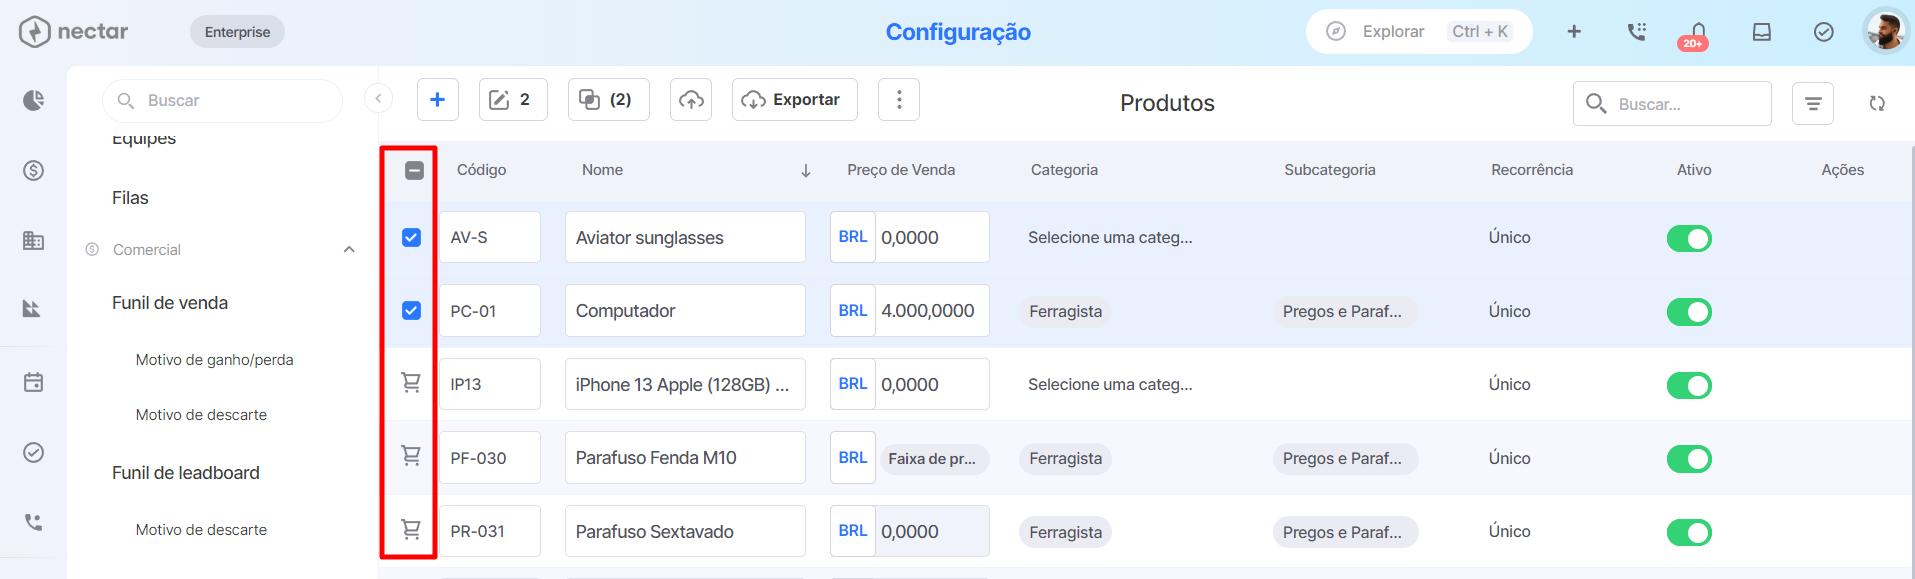The height and width of the screenshot is (579, 1915).
Task: Open the calendar sidebar icon
Action: point(33,382)
